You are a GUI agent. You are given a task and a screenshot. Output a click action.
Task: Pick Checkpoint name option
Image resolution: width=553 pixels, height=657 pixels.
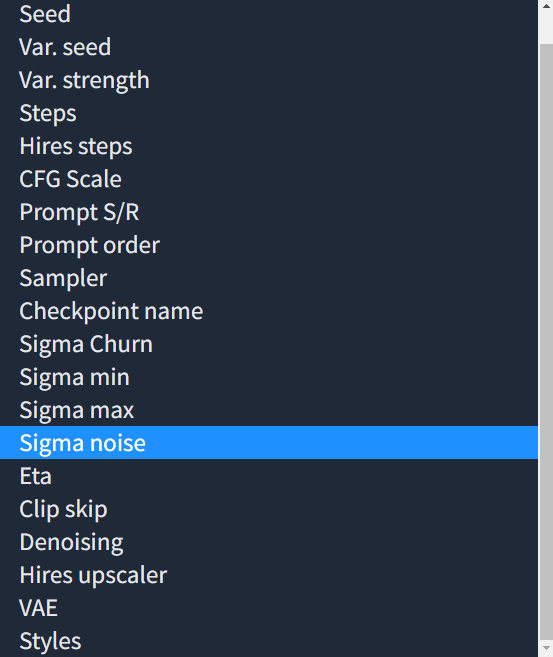269,310
